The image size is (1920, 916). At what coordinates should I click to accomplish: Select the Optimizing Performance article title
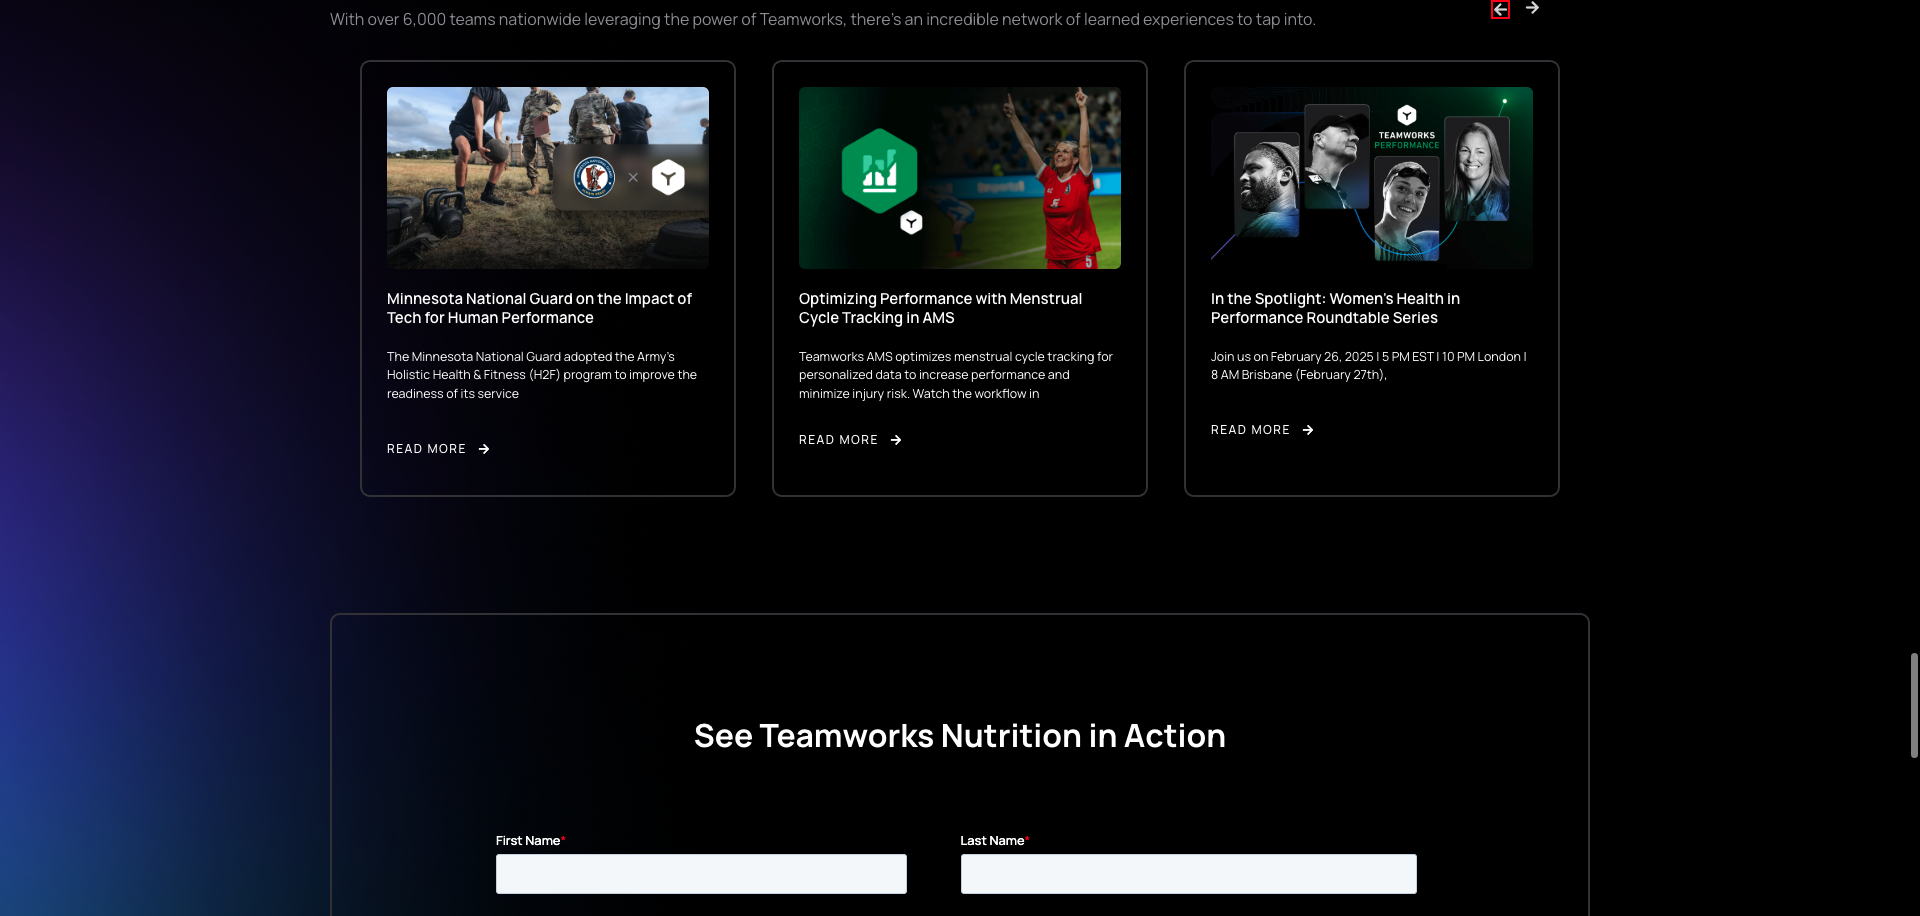940,308
